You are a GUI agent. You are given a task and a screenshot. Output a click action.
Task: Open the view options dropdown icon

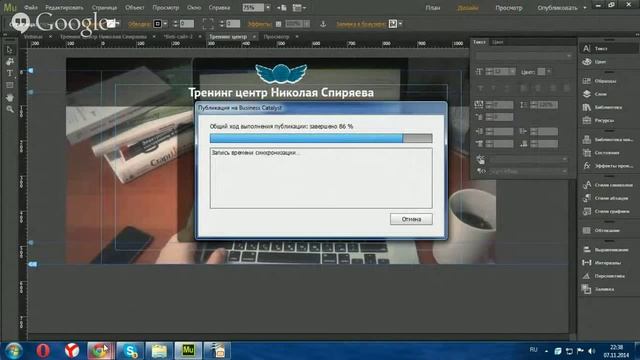click(x=299, y=7)
